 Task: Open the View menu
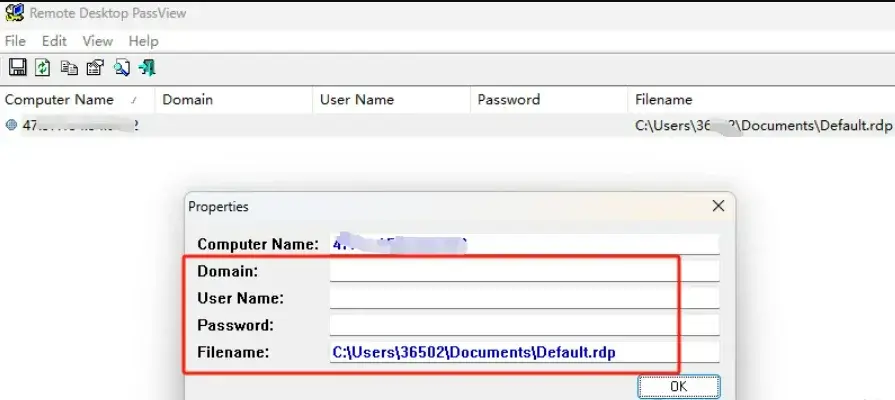pyautogui.click(x=98, y=41)
